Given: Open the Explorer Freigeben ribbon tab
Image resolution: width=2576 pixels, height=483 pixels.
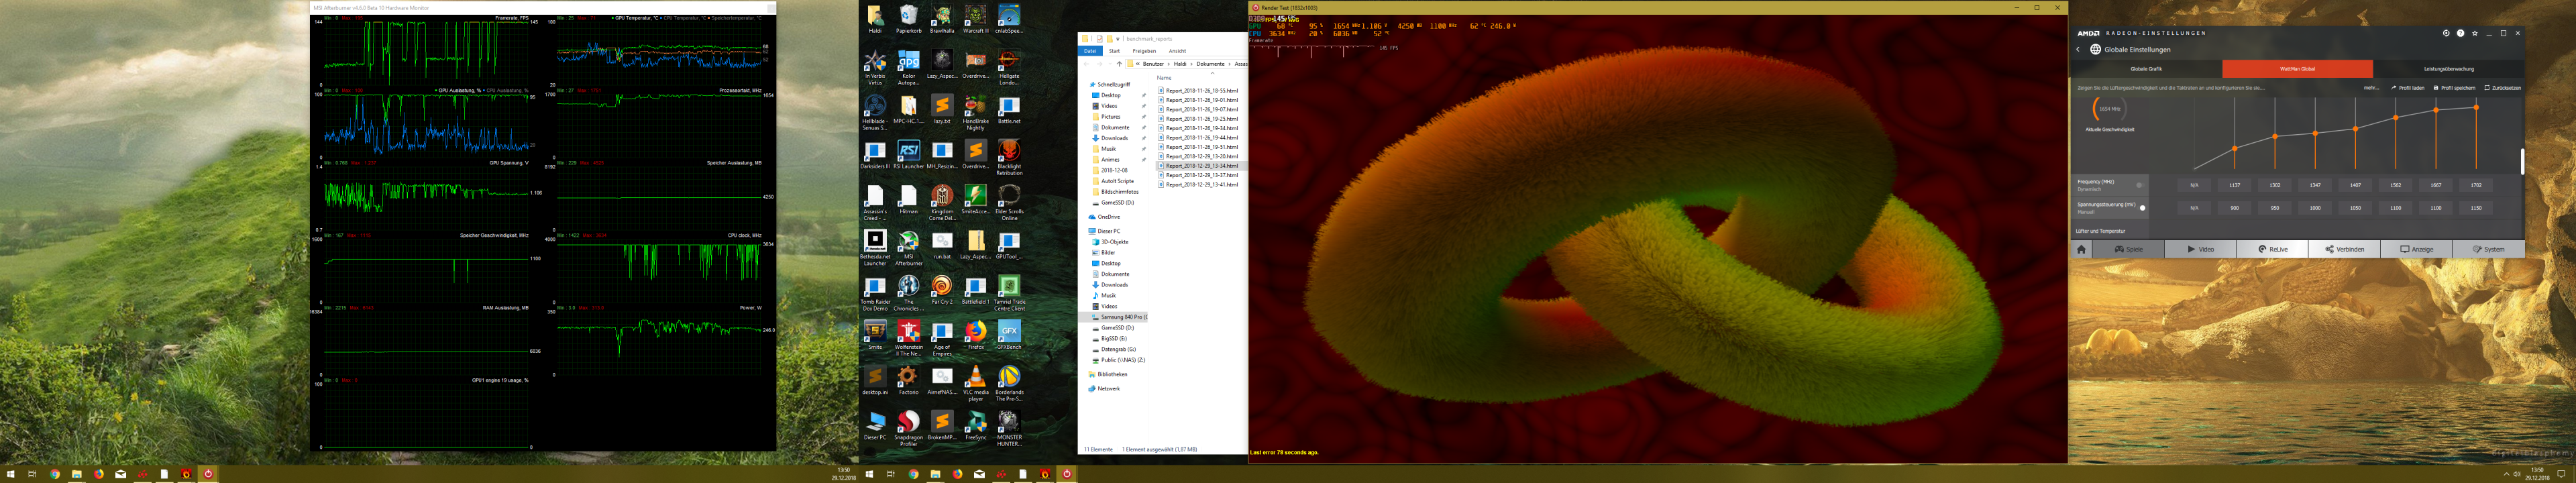Looking at the screenshot, I should 1144,51.
